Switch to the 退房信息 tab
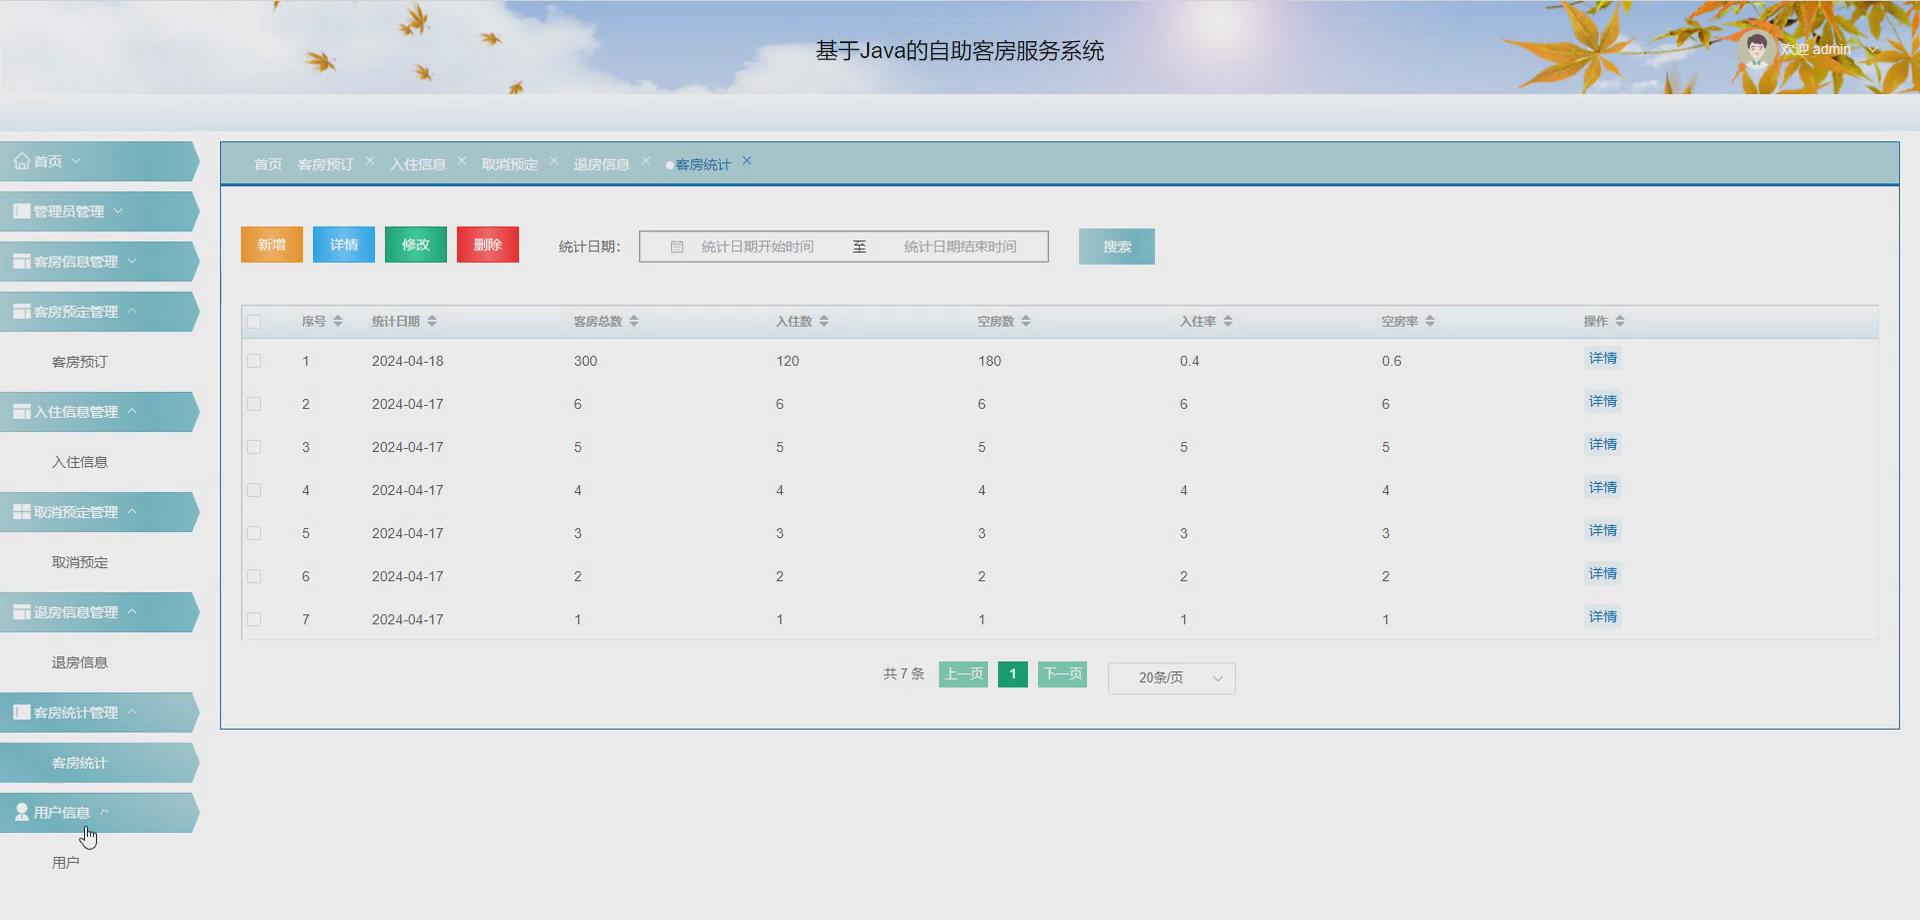 pyautogui.click(x=601, y=163)
